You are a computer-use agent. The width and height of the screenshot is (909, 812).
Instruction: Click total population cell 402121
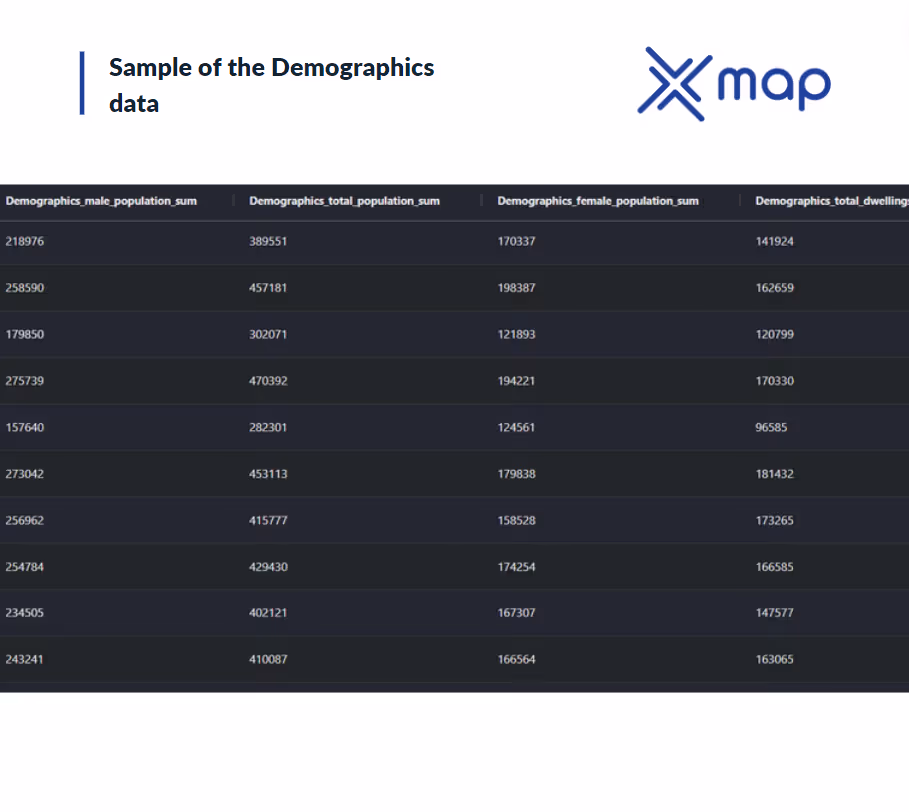click(x=268, y=613)
